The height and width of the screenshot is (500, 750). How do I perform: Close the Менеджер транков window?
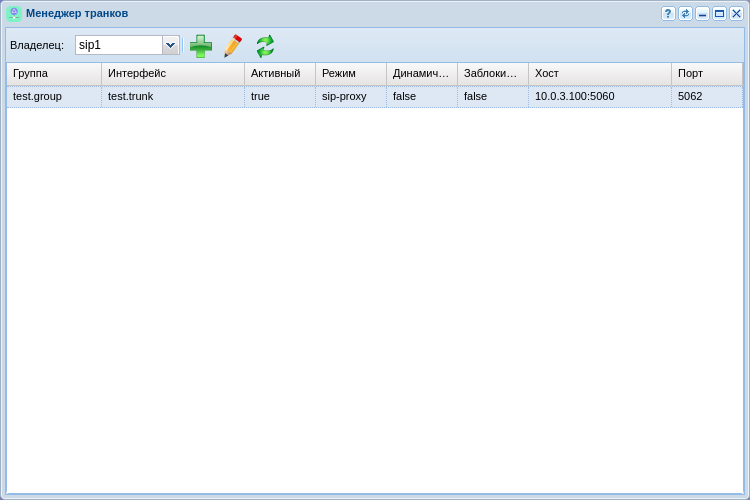pyautogui.click(x=736, y=13)
